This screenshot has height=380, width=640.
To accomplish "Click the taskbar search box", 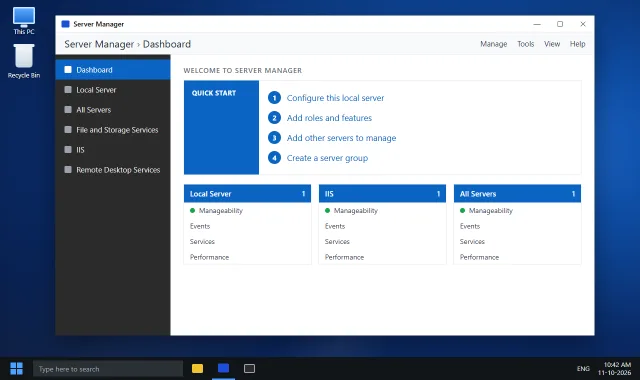I will point(108,369).
